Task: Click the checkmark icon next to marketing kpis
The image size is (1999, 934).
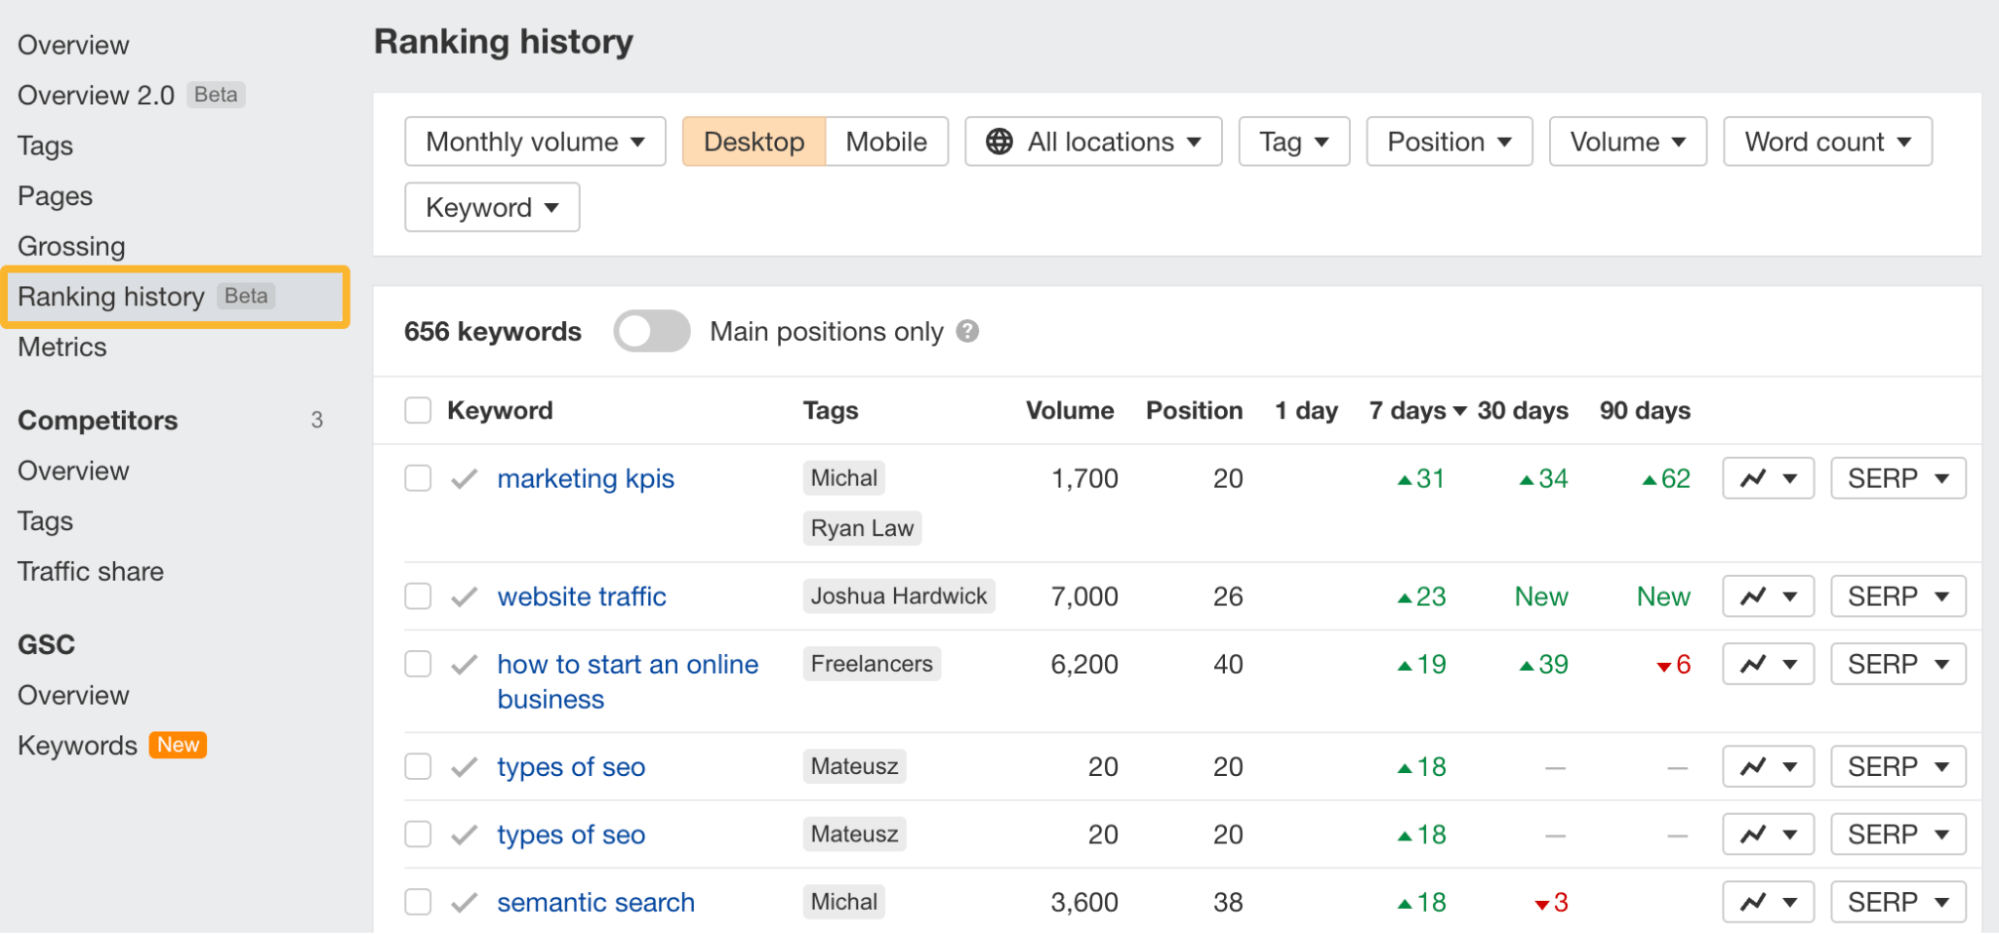Action: pos(464,479)
